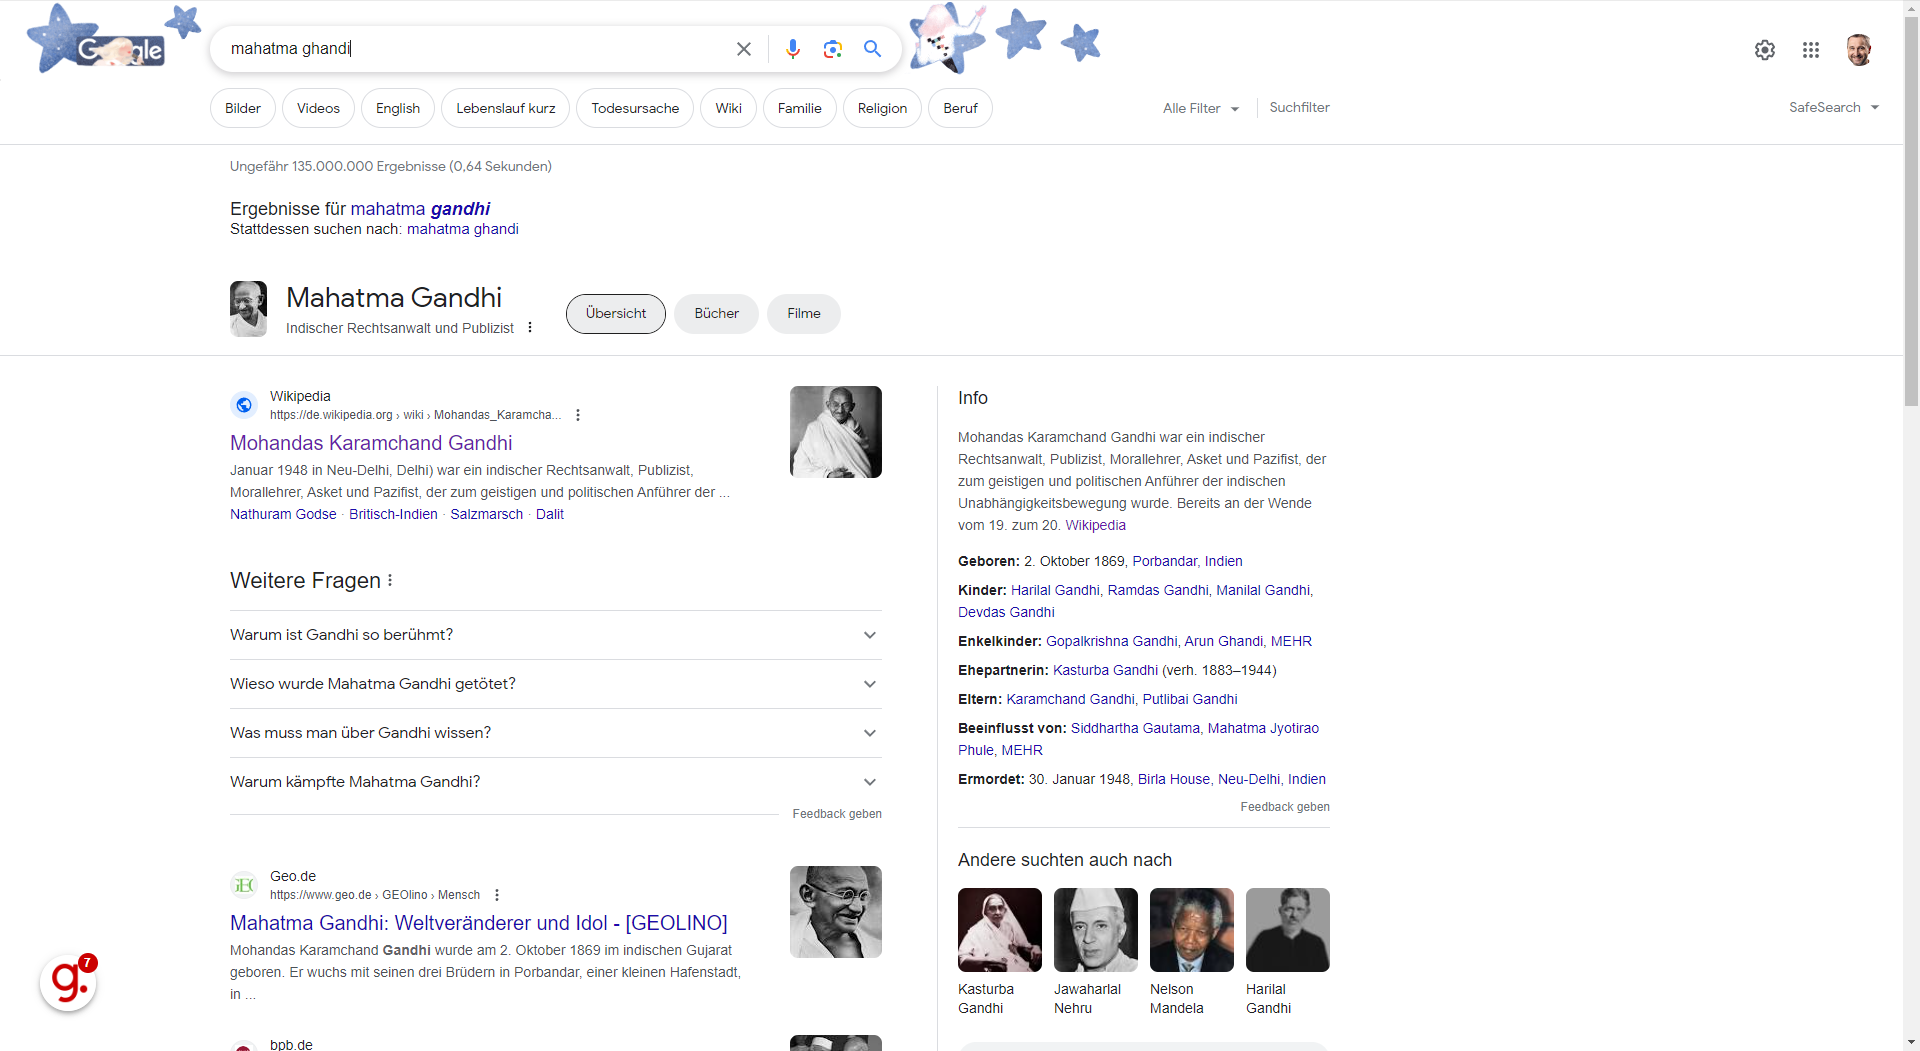Open Wikipedia source link in Info panel
This screenshot has width=1920, height=1051.
pos(1095,525)
